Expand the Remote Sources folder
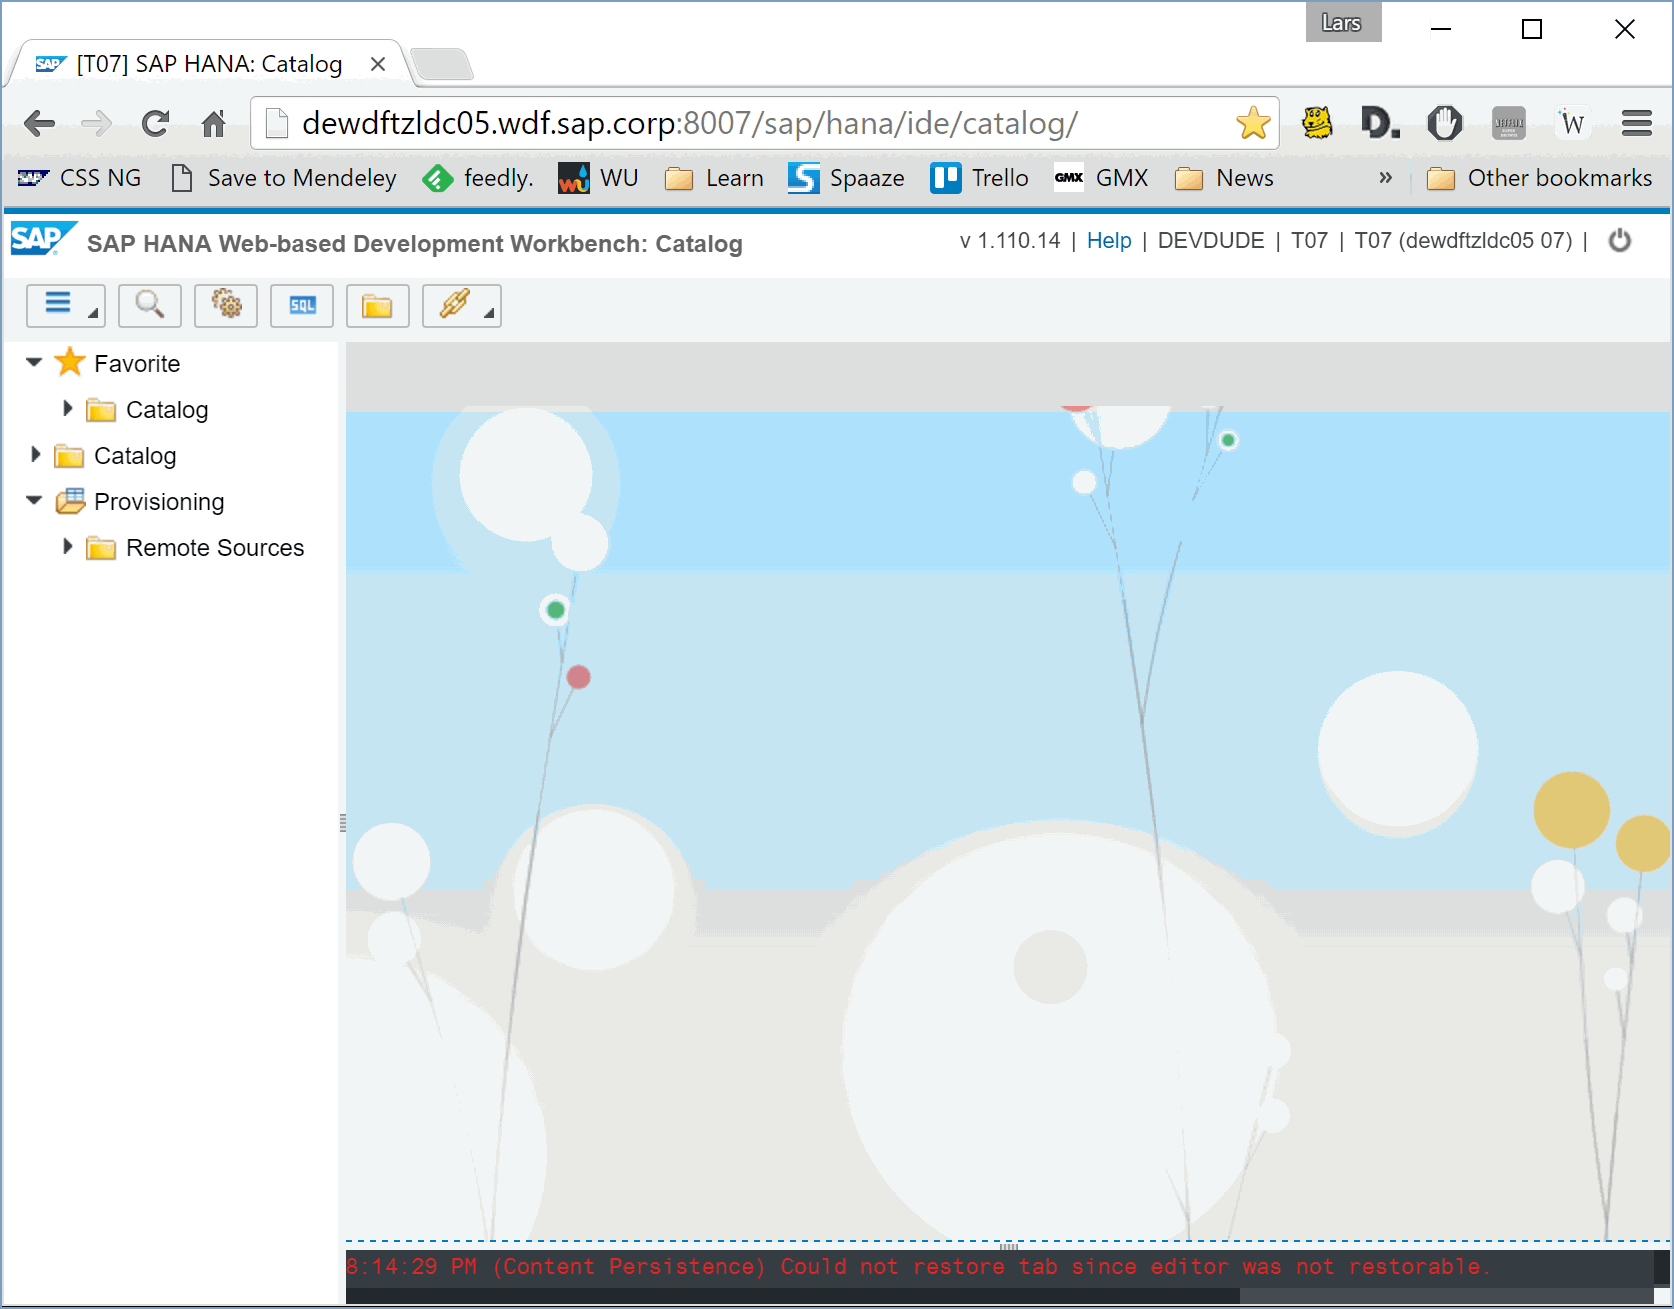The height and width of the screenshot is (1309, 1674). [x=67, y=547]
